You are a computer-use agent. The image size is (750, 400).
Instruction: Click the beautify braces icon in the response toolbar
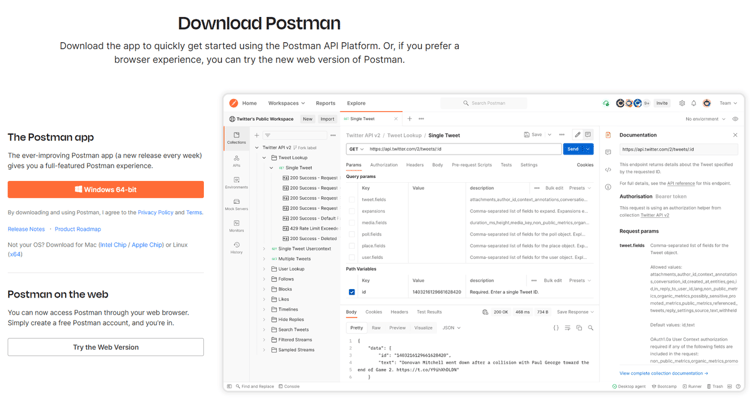click(x=556, y=328)
